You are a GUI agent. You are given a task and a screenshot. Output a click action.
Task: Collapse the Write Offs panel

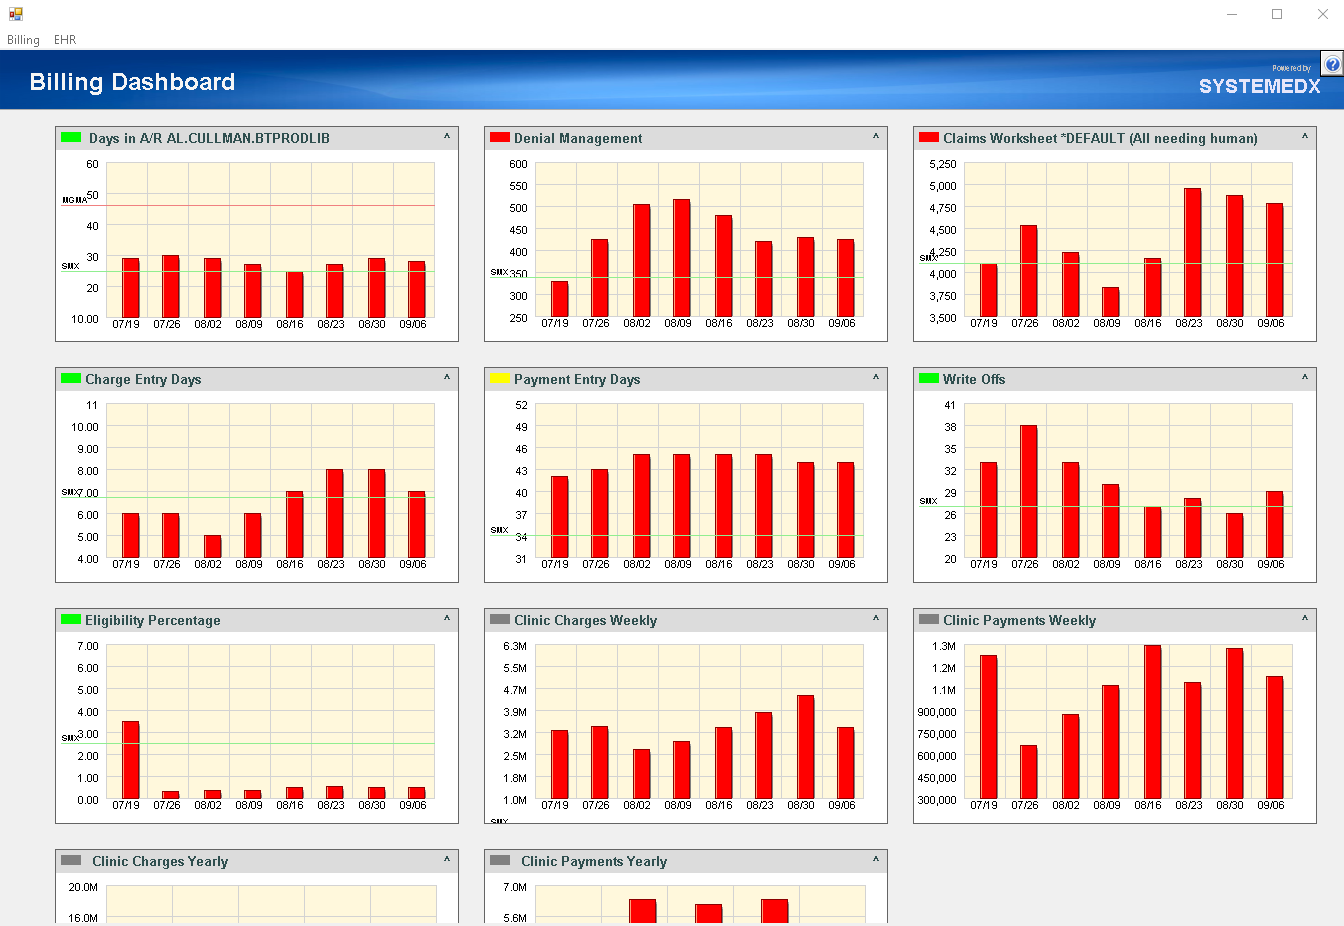point(1305,379)
